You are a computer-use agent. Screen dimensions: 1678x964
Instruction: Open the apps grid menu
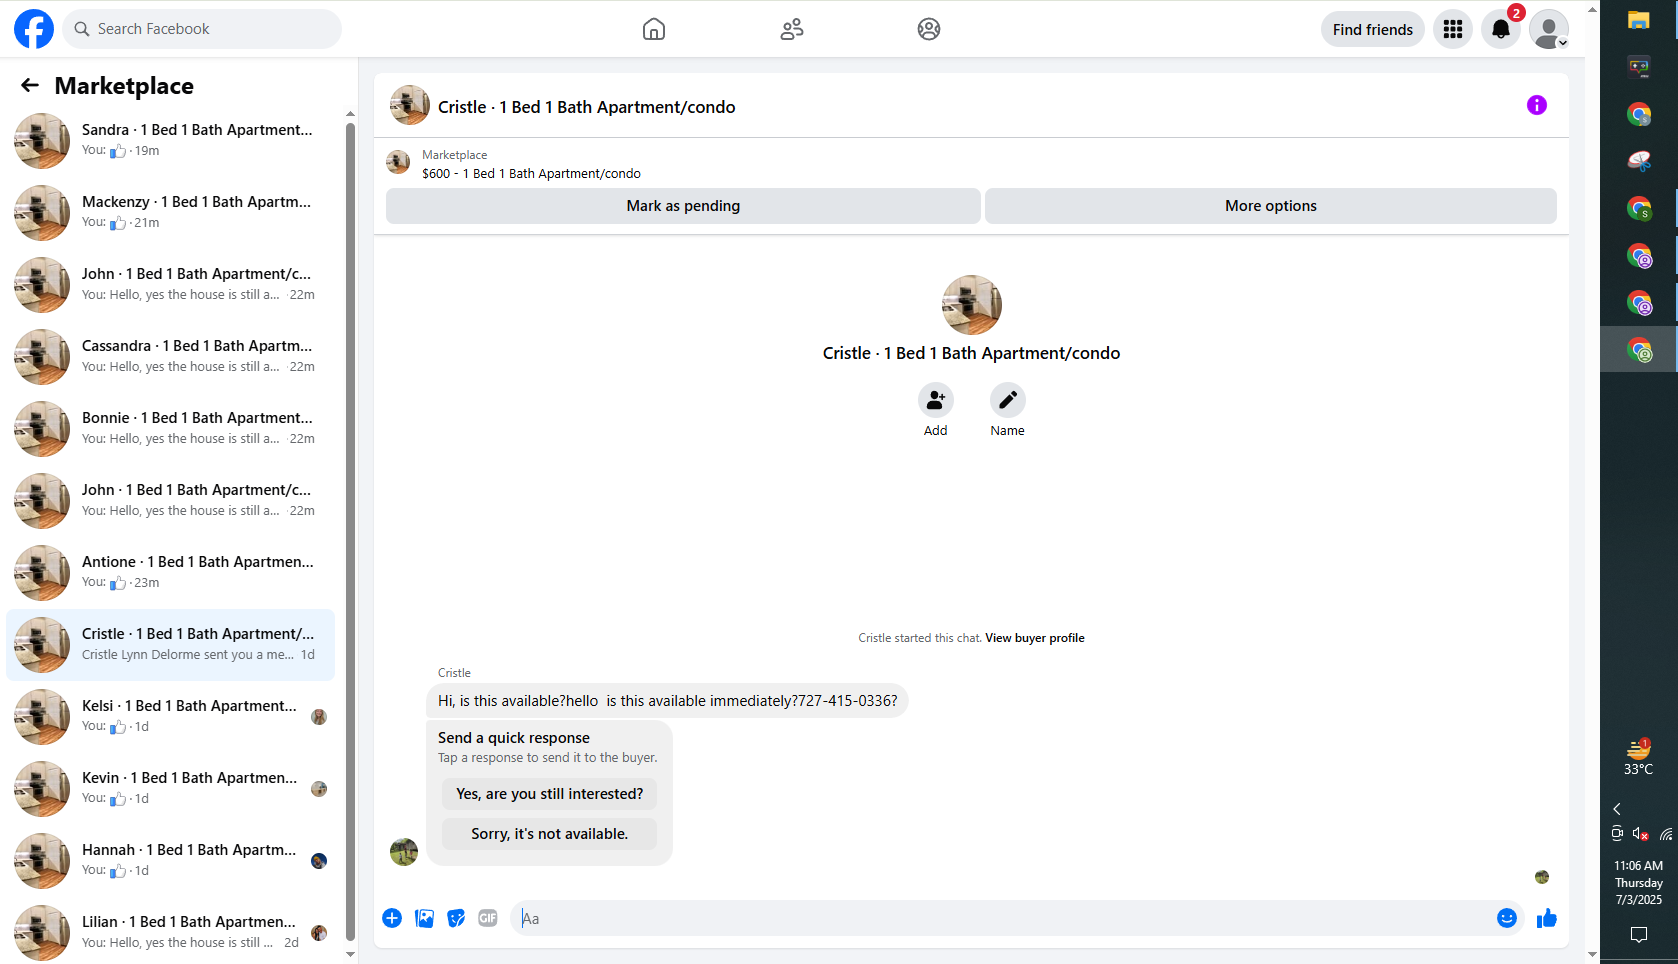pyautogui.click(x=1453, y=29)
